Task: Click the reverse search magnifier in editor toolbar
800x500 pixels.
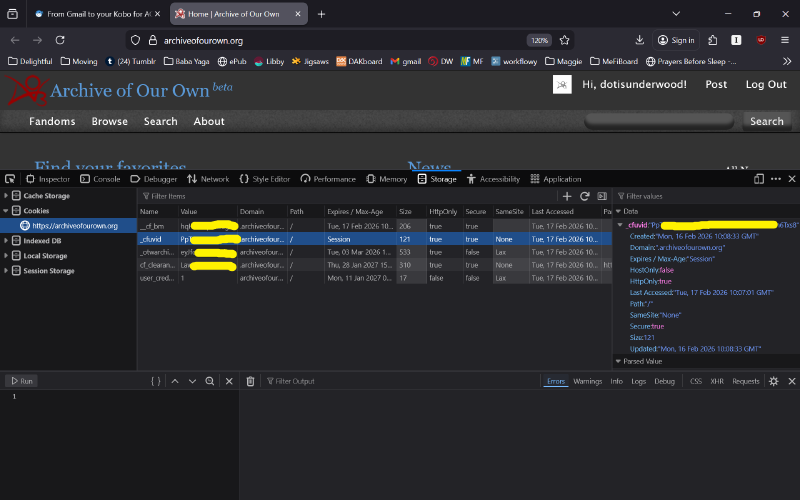Action: [x=209, y=381]
